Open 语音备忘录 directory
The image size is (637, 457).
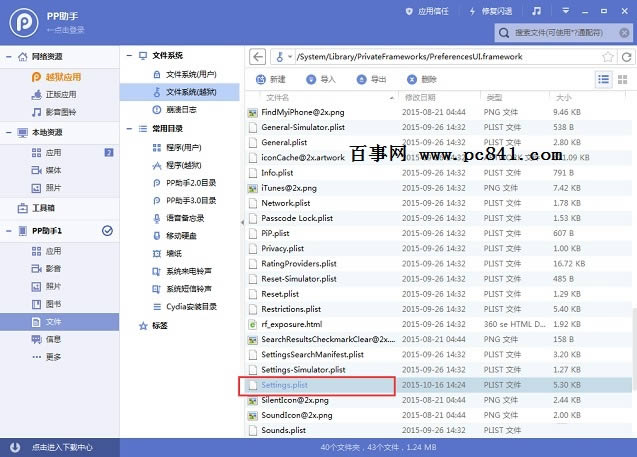coord(179,218)
